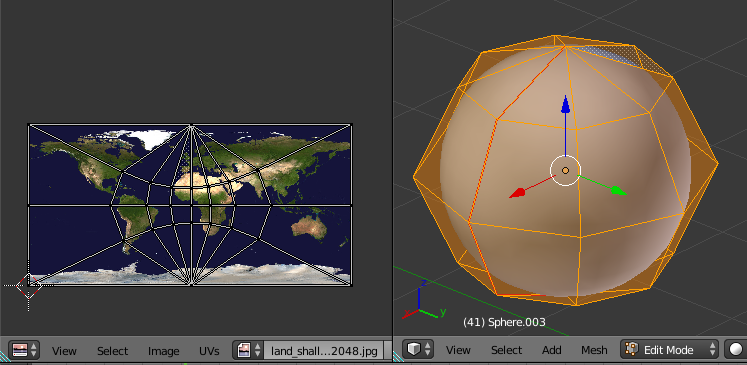This screenshot has width=747, height=365.
Task: Open the Mesh menu
Action: click(x=594, y=350)
